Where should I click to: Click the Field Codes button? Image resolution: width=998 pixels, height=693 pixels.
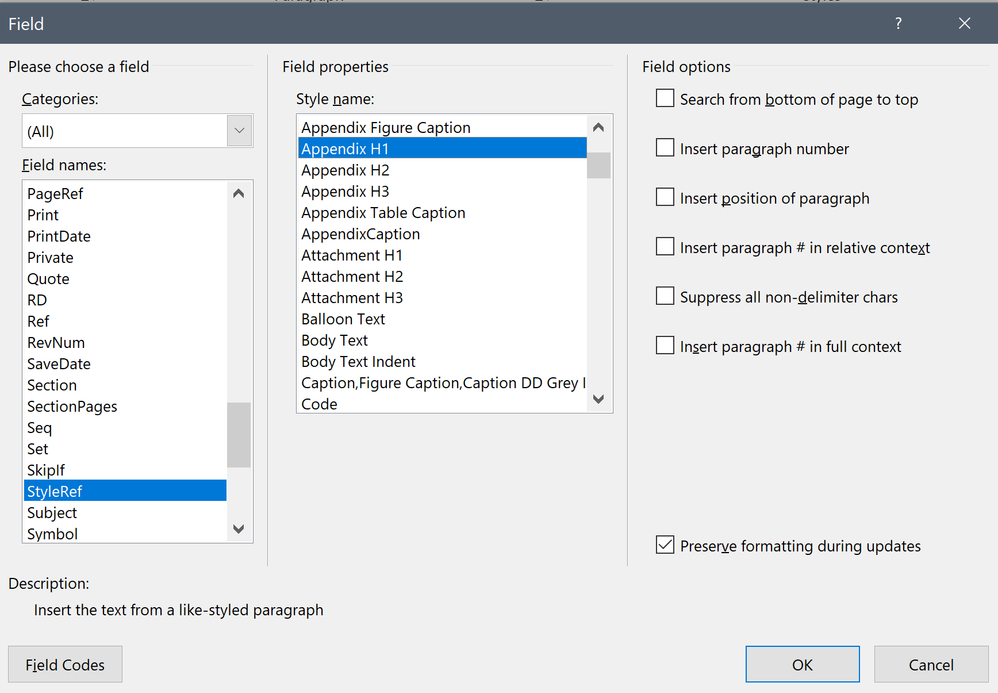tap(65, 665)
